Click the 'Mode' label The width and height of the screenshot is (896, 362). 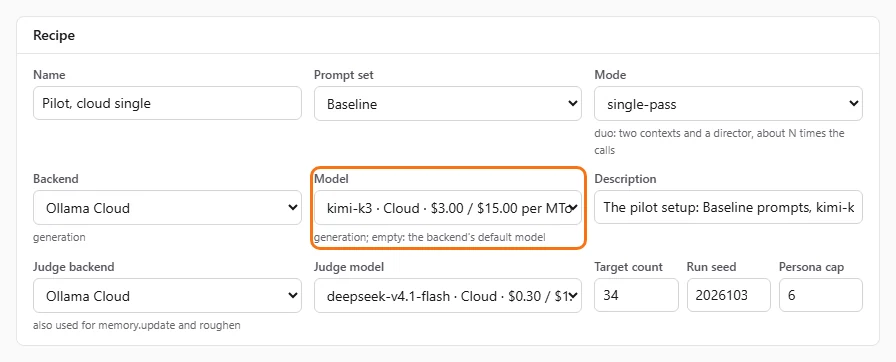point(610,75)
